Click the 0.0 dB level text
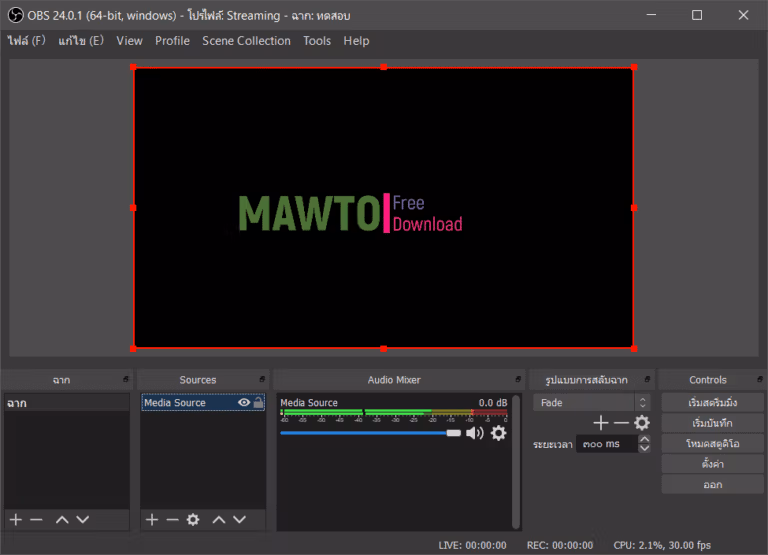Image resolution: width=768 pixels, height=555 pixels. coord(493,402)
